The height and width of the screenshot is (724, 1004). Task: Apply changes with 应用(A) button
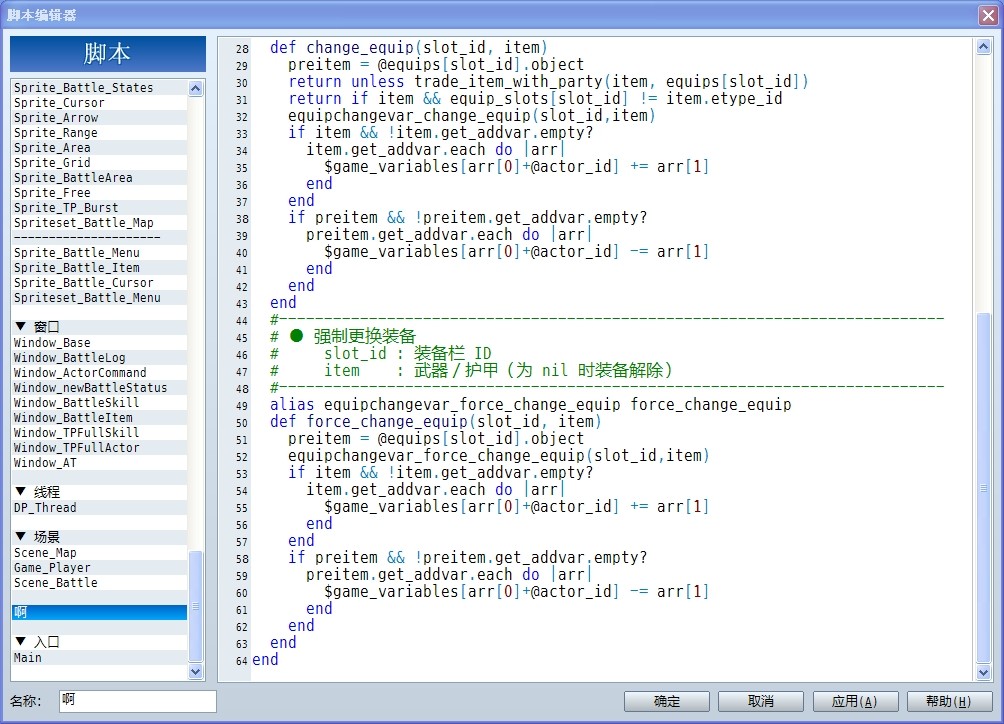point(855,701)
